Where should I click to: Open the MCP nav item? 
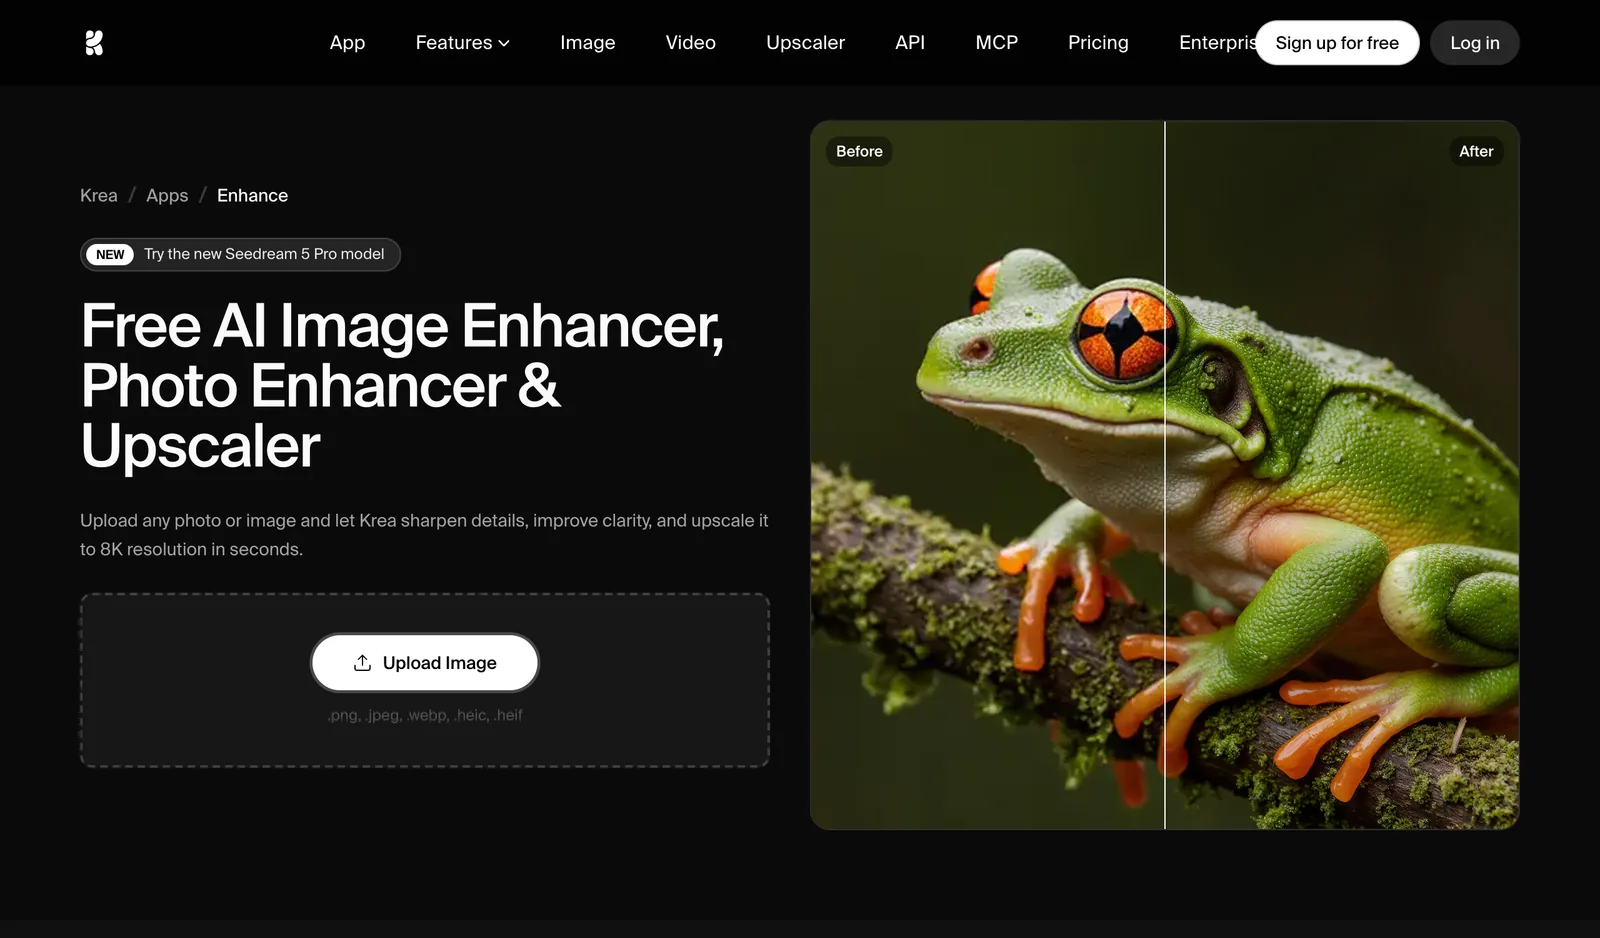point(996,43)
